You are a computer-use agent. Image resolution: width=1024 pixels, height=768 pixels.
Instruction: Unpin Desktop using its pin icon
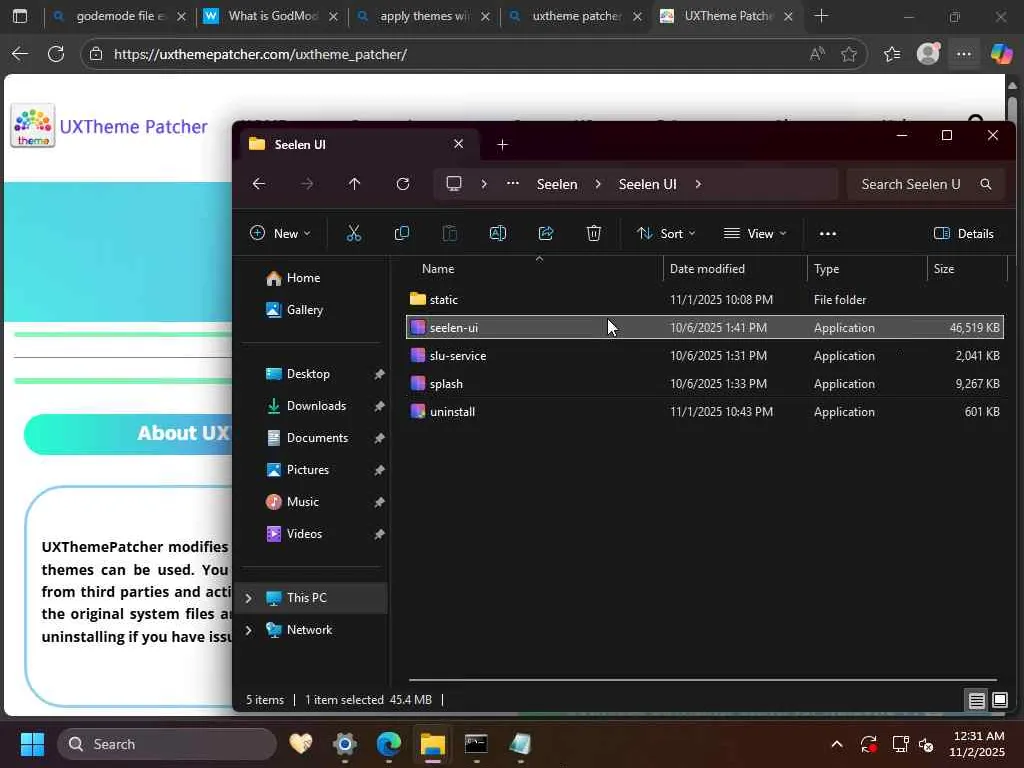click(x=379, y=374)
